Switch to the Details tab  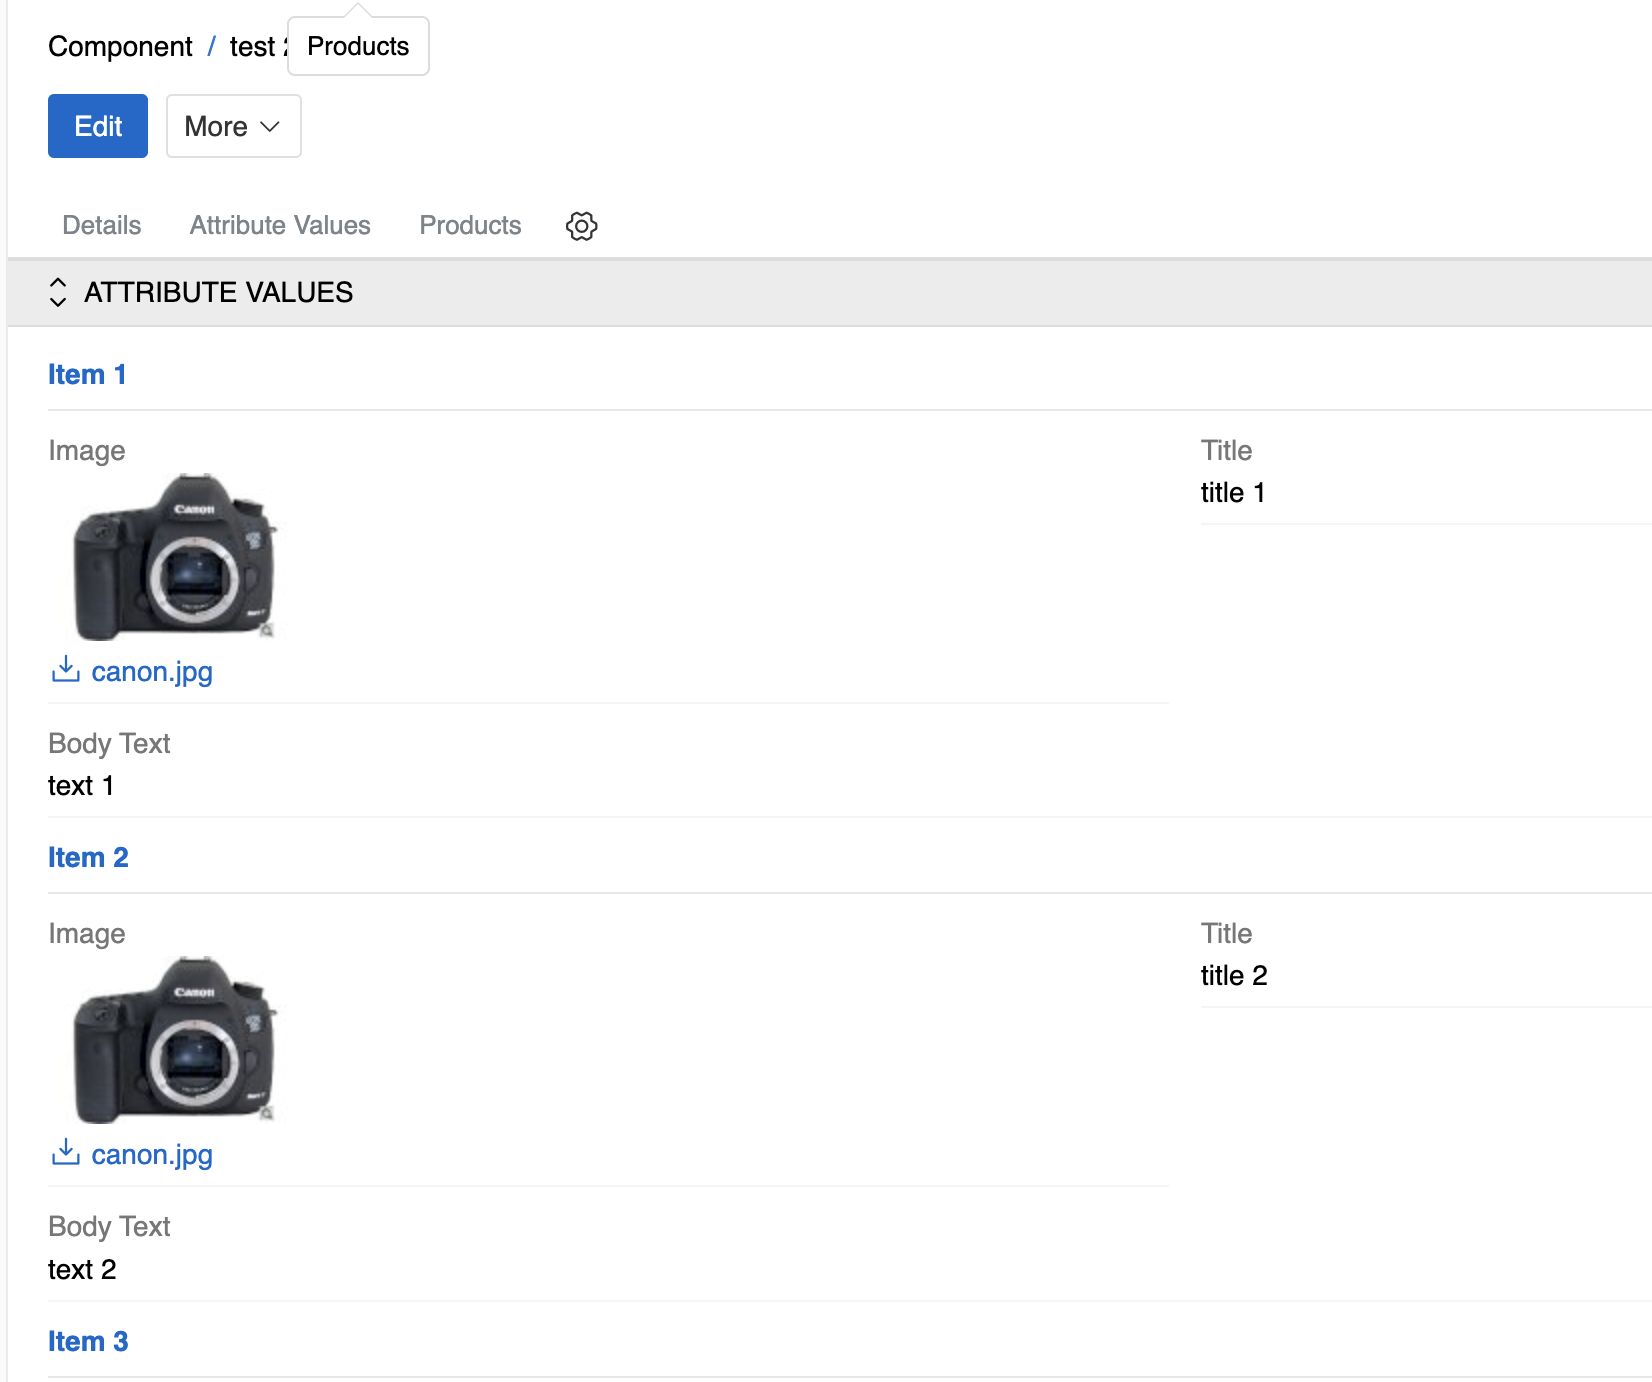point(101,226)
